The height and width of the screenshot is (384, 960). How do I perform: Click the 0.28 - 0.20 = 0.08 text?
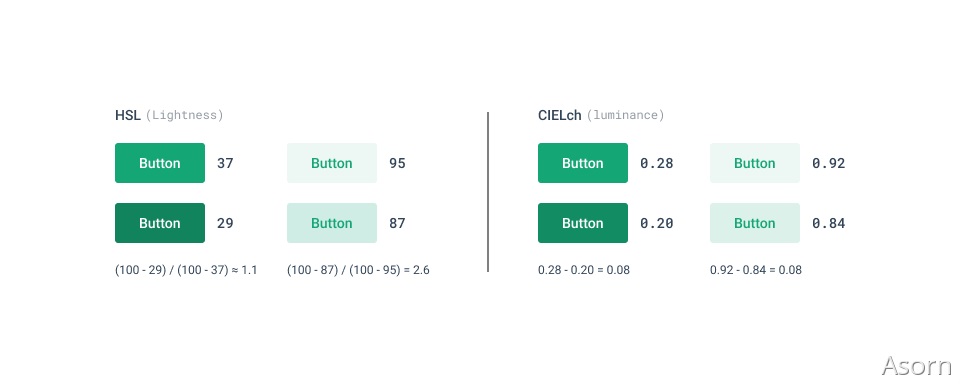click(x=584, y=270)
